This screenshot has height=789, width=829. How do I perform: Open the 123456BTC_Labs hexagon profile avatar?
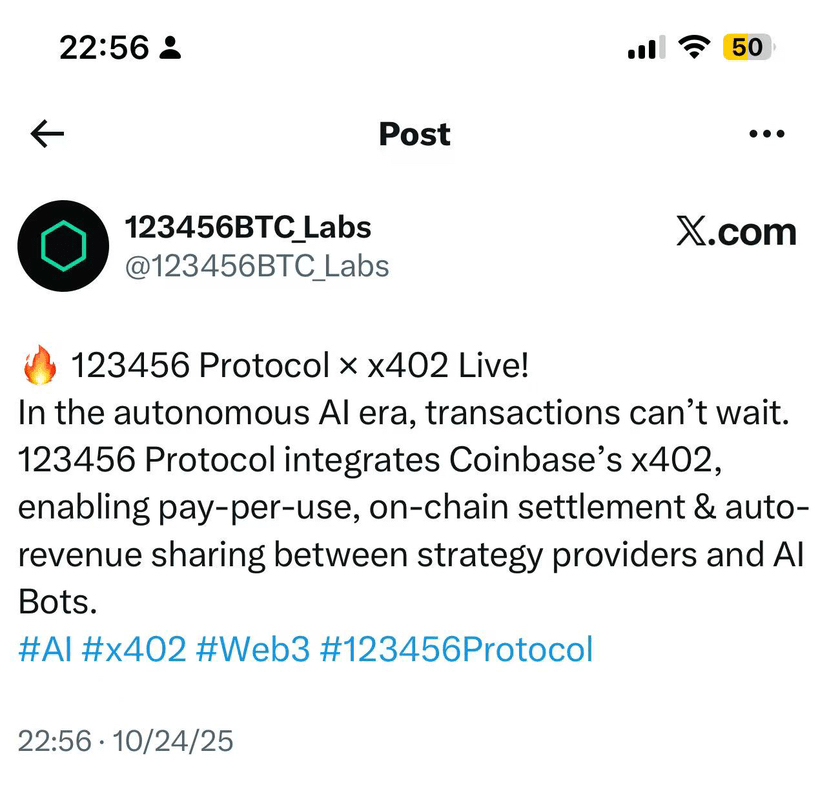click(x=64, y=246)
